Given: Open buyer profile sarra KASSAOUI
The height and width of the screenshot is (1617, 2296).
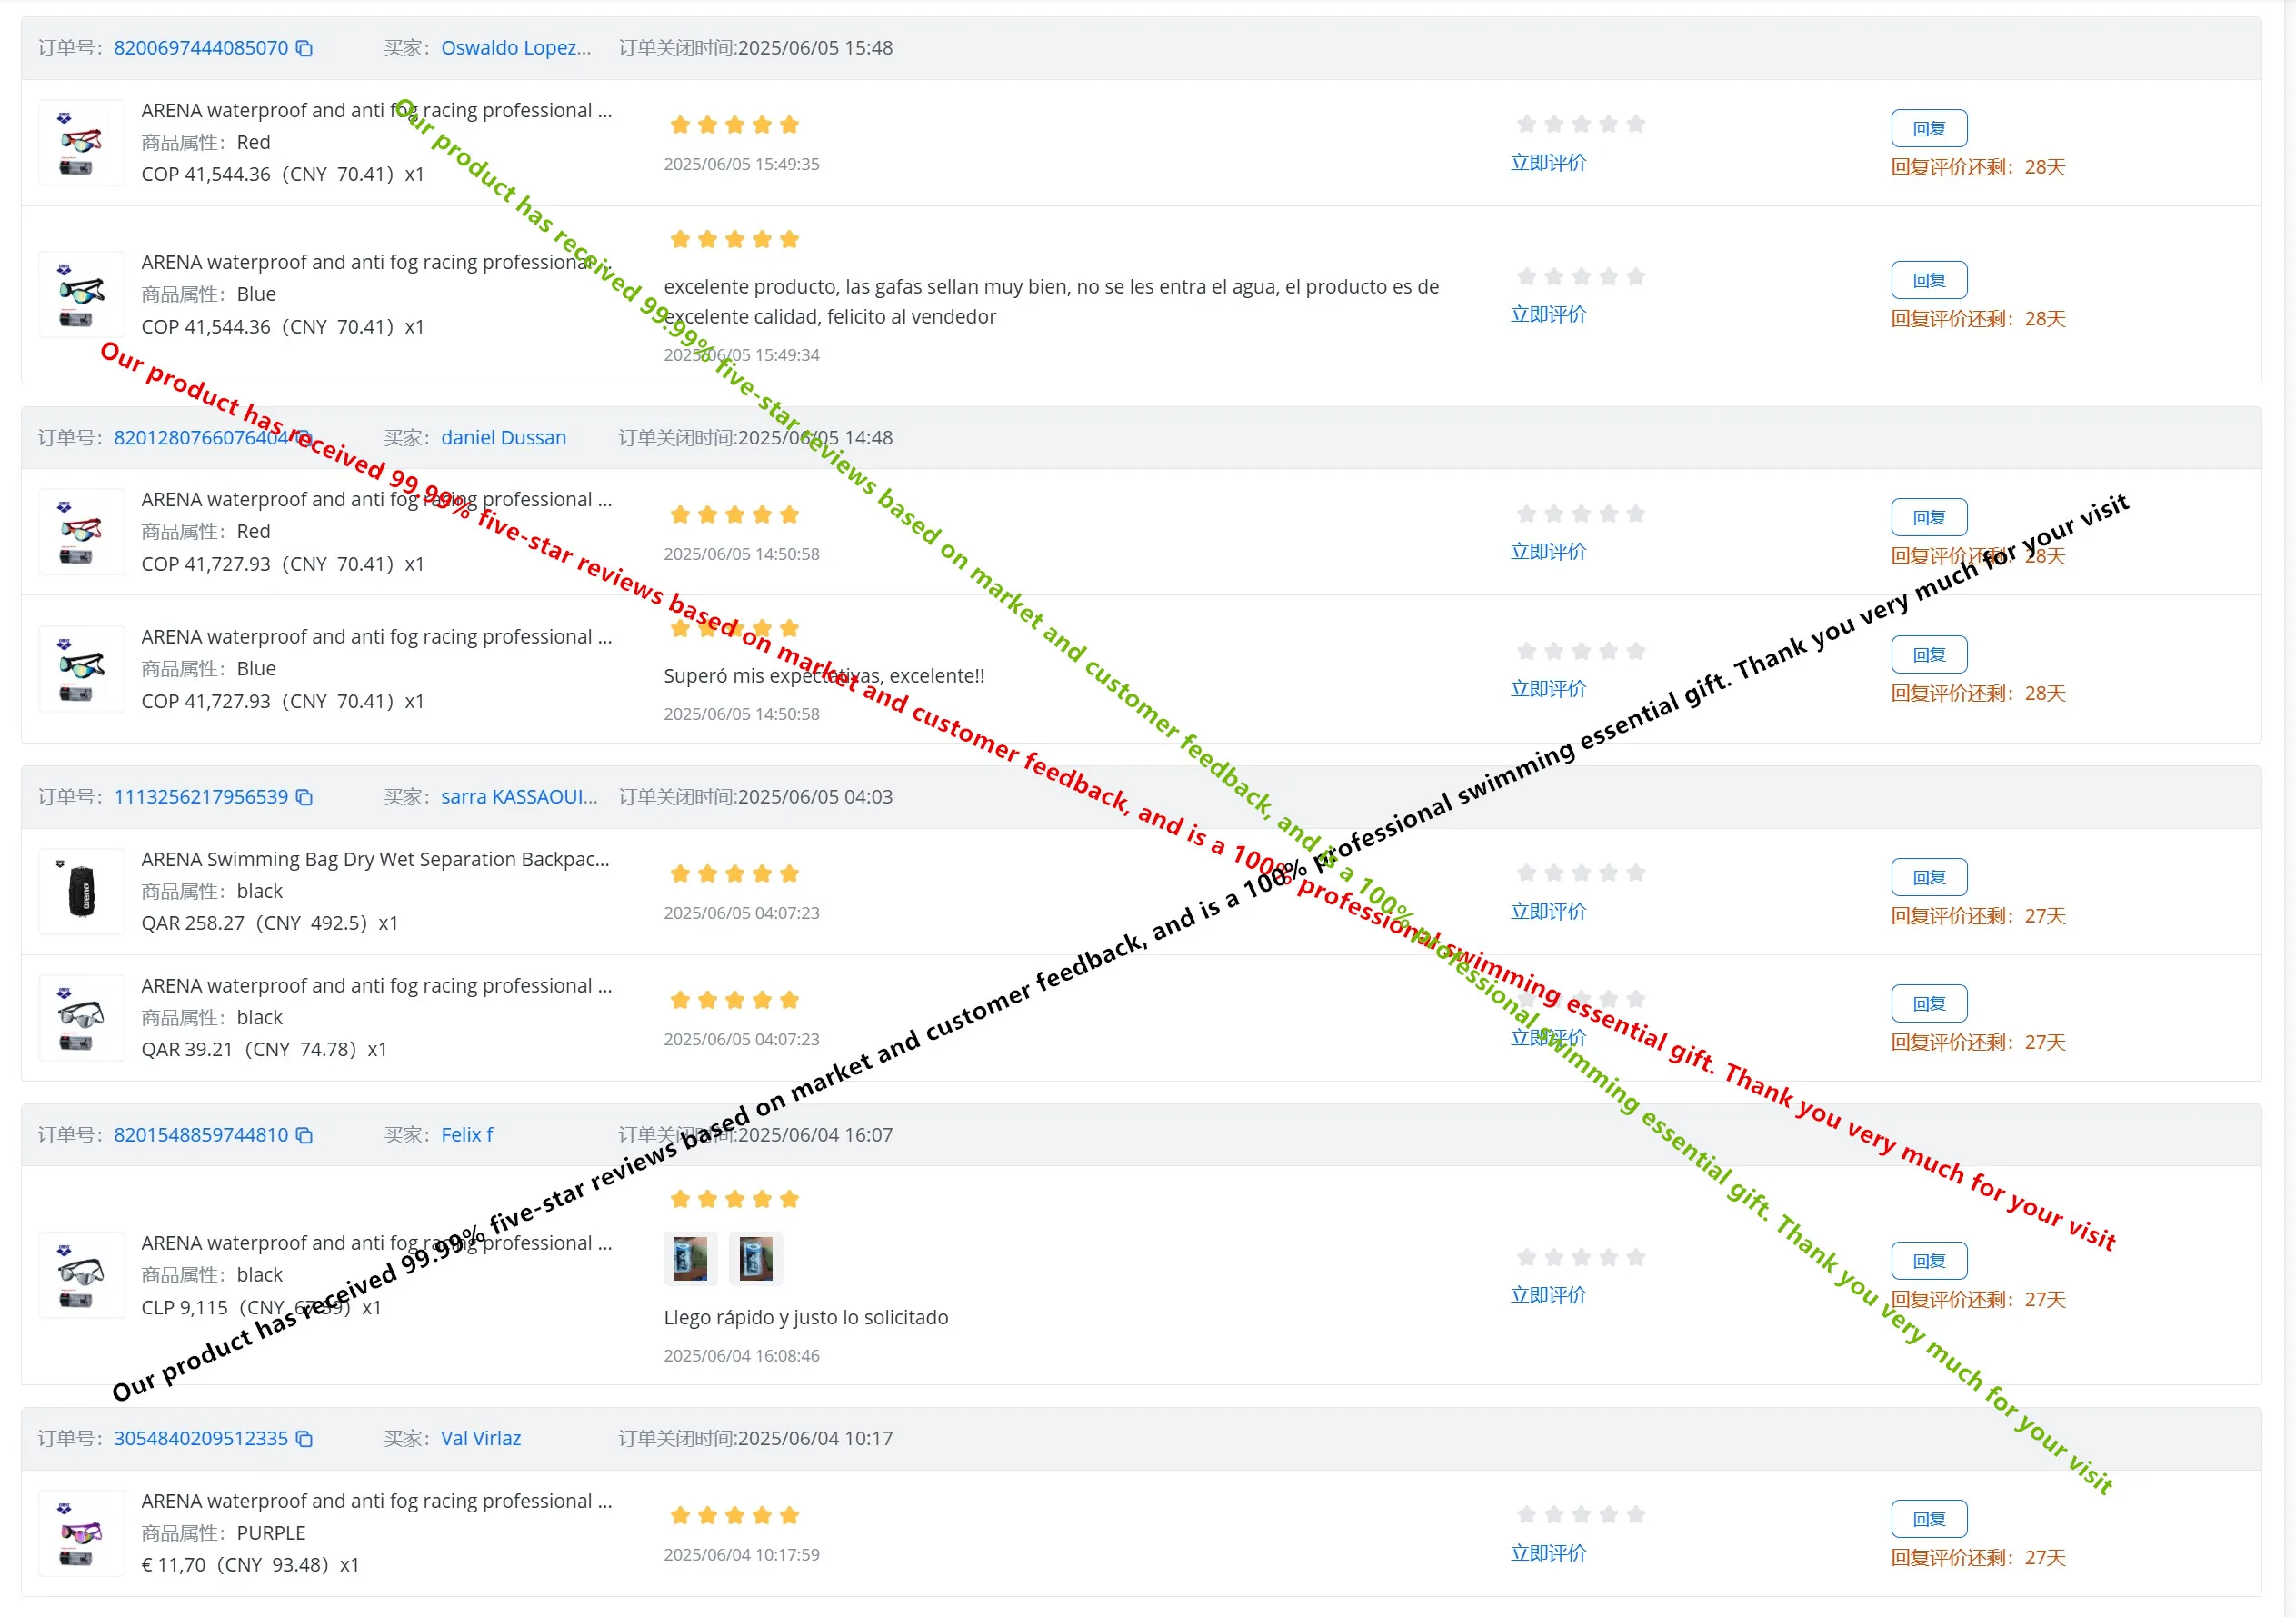Looking at the screenshot, I should click(x=519, y=797).
